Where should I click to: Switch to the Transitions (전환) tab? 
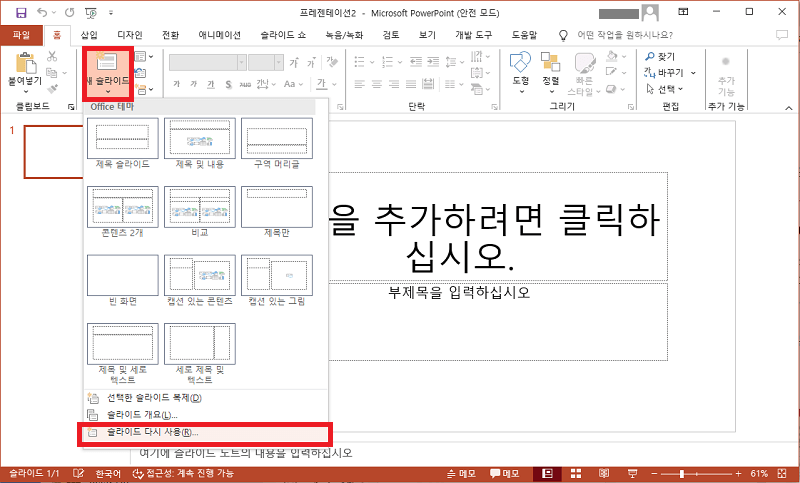[x=170, y=35]
